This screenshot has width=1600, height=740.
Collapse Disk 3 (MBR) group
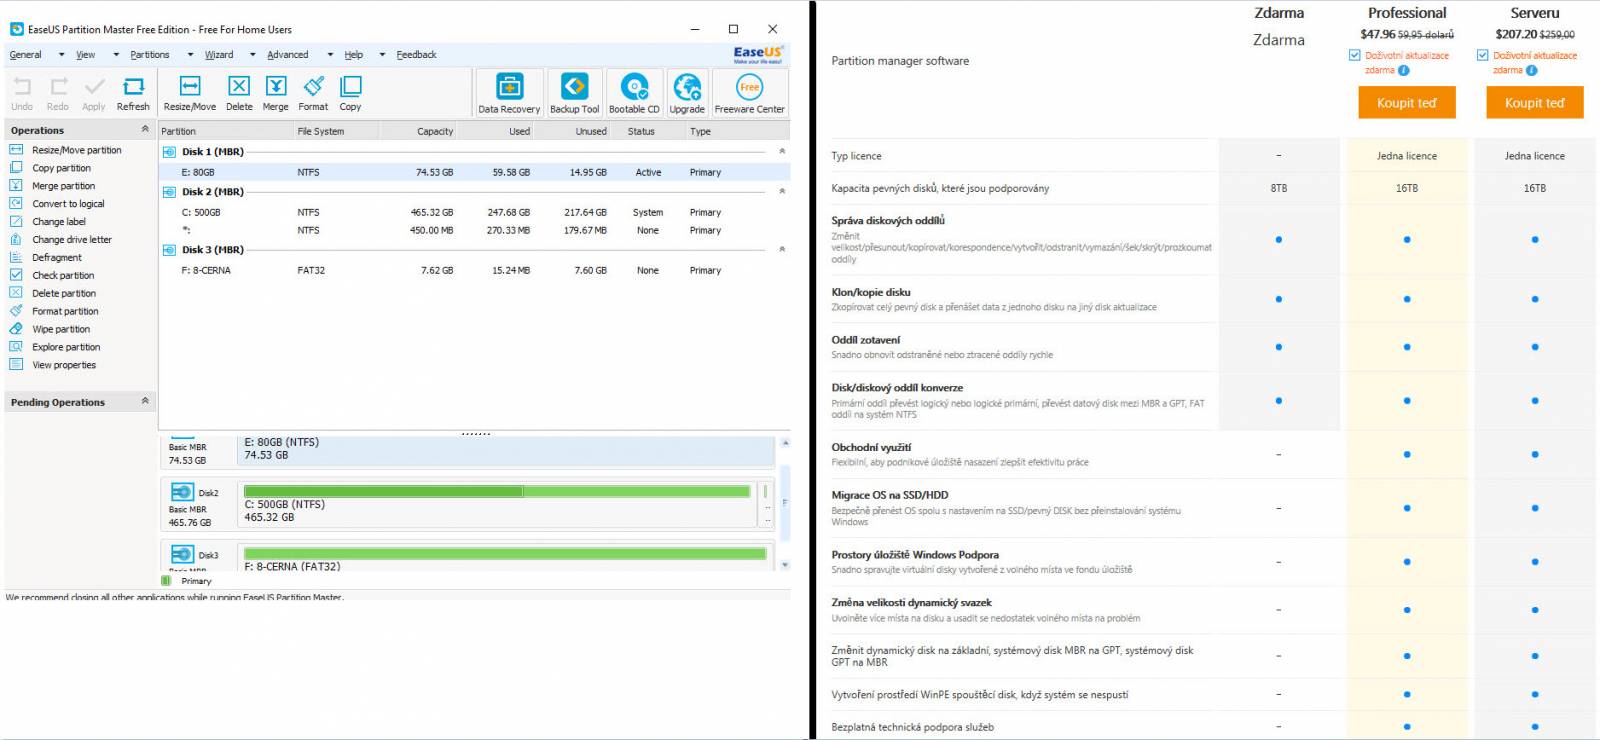point(782,249)
